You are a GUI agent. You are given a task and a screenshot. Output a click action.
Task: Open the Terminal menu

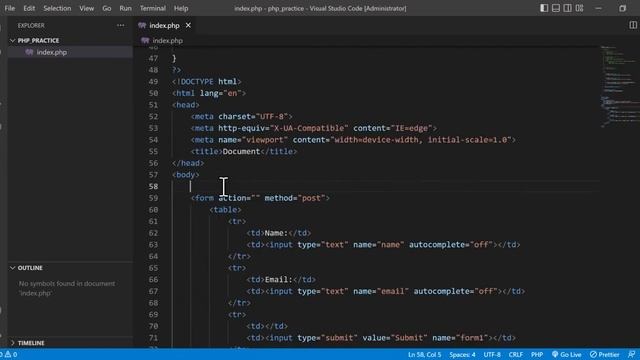[153, 8]
